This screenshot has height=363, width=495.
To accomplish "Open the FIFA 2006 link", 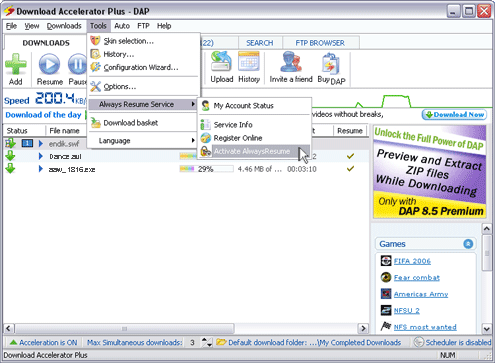I will (x=412, y=261).
